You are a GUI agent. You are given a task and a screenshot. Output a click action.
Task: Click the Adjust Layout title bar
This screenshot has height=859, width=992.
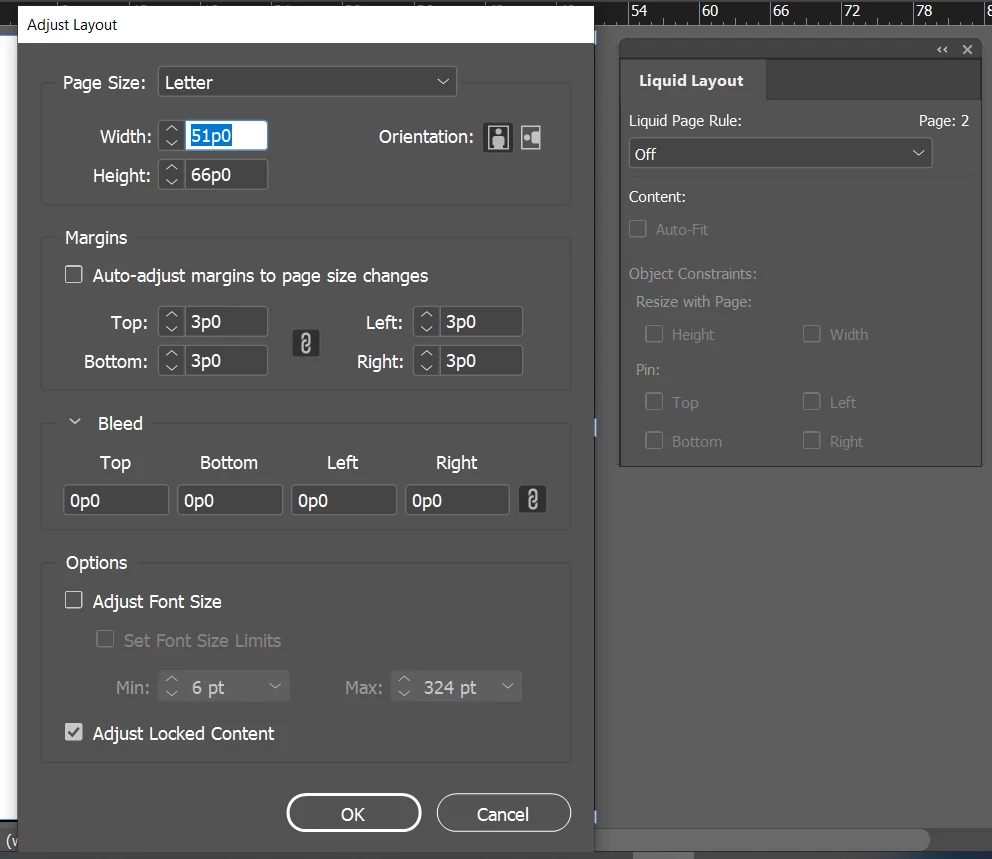pos(306,25)
